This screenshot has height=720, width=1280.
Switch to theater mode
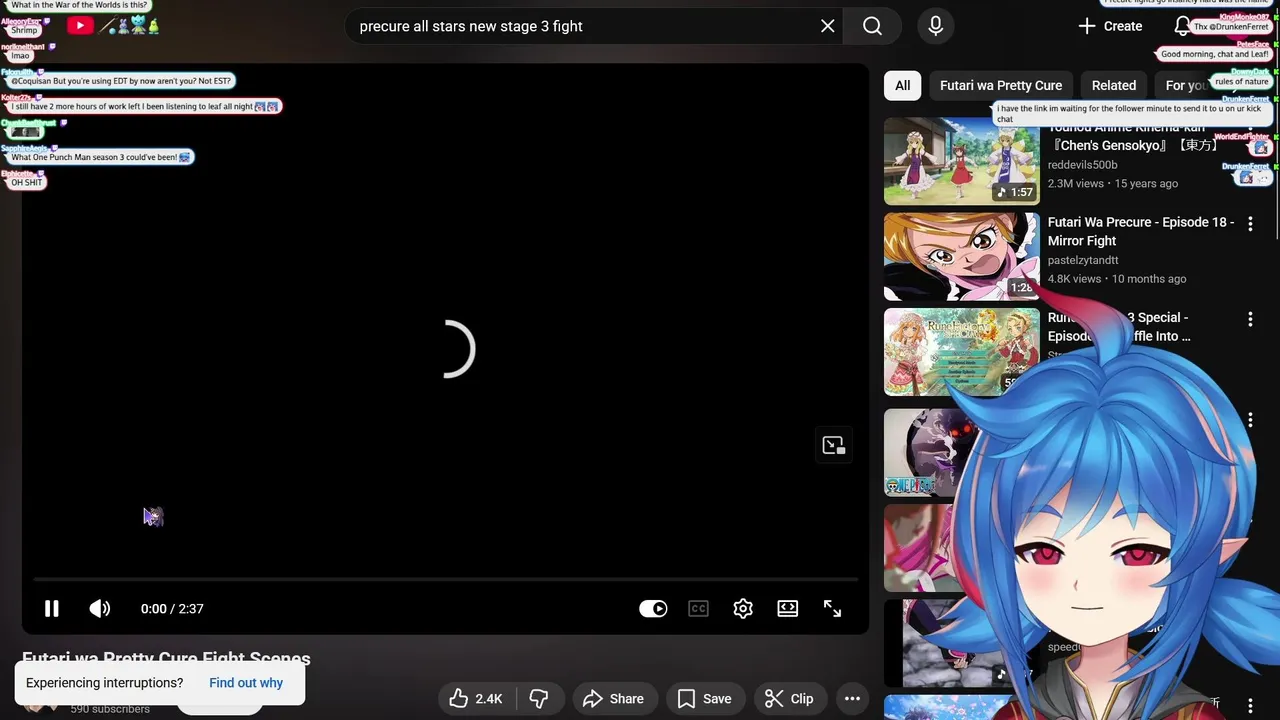(788, 608)
